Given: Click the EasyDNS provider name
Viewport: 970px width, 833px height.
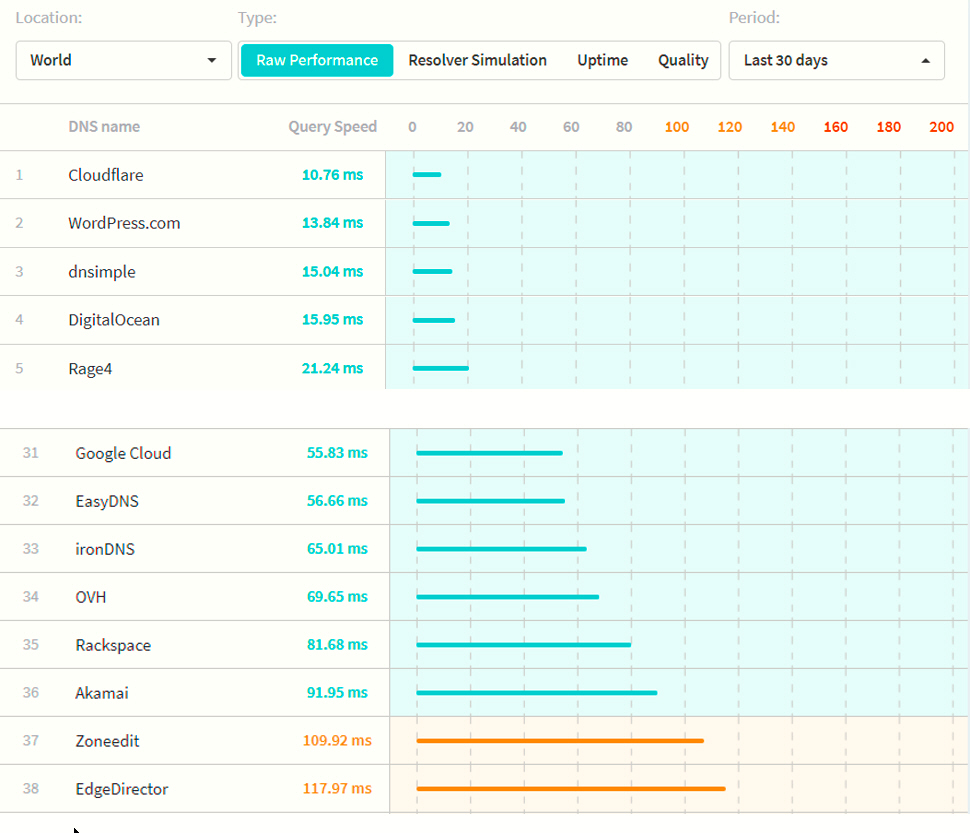Looking at the screenshot, I should tap(107, 501).
